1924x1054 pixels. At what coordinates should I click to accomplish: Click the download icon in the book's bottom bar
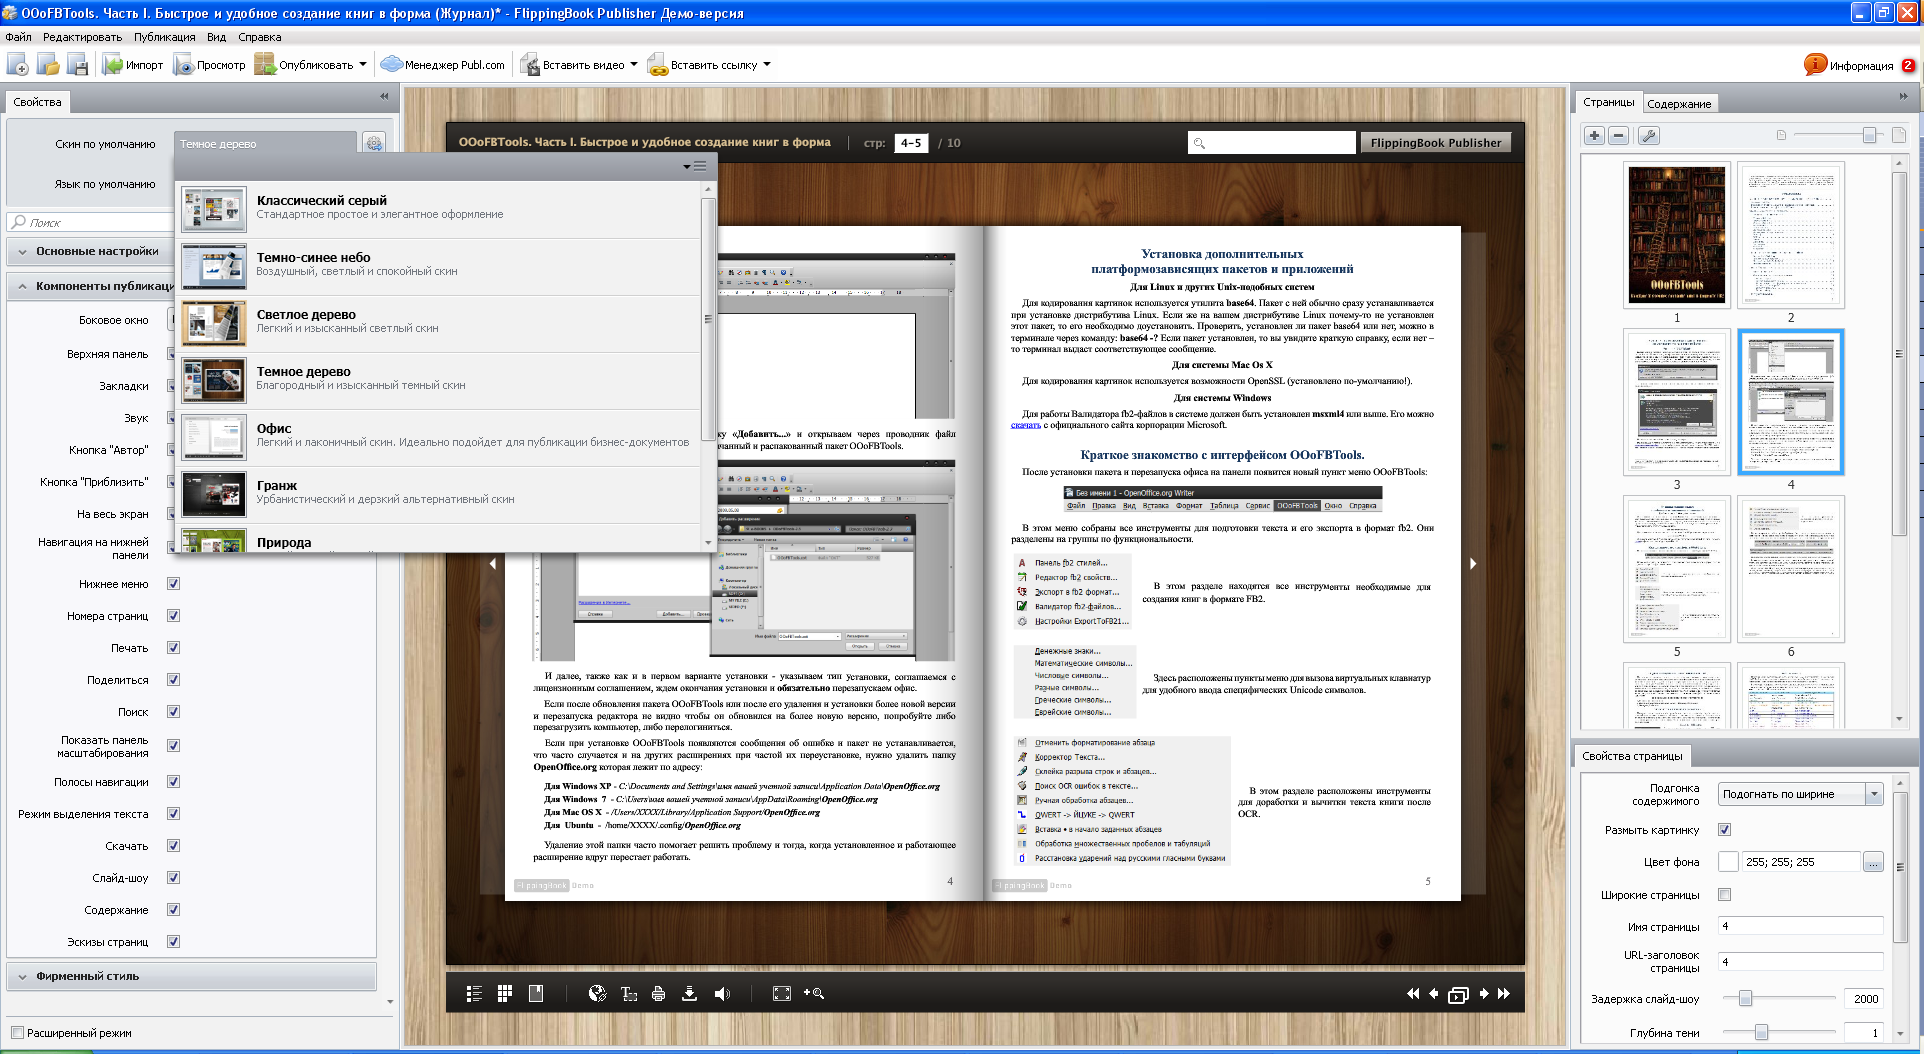pyautogui.click(x=689, y=993)
